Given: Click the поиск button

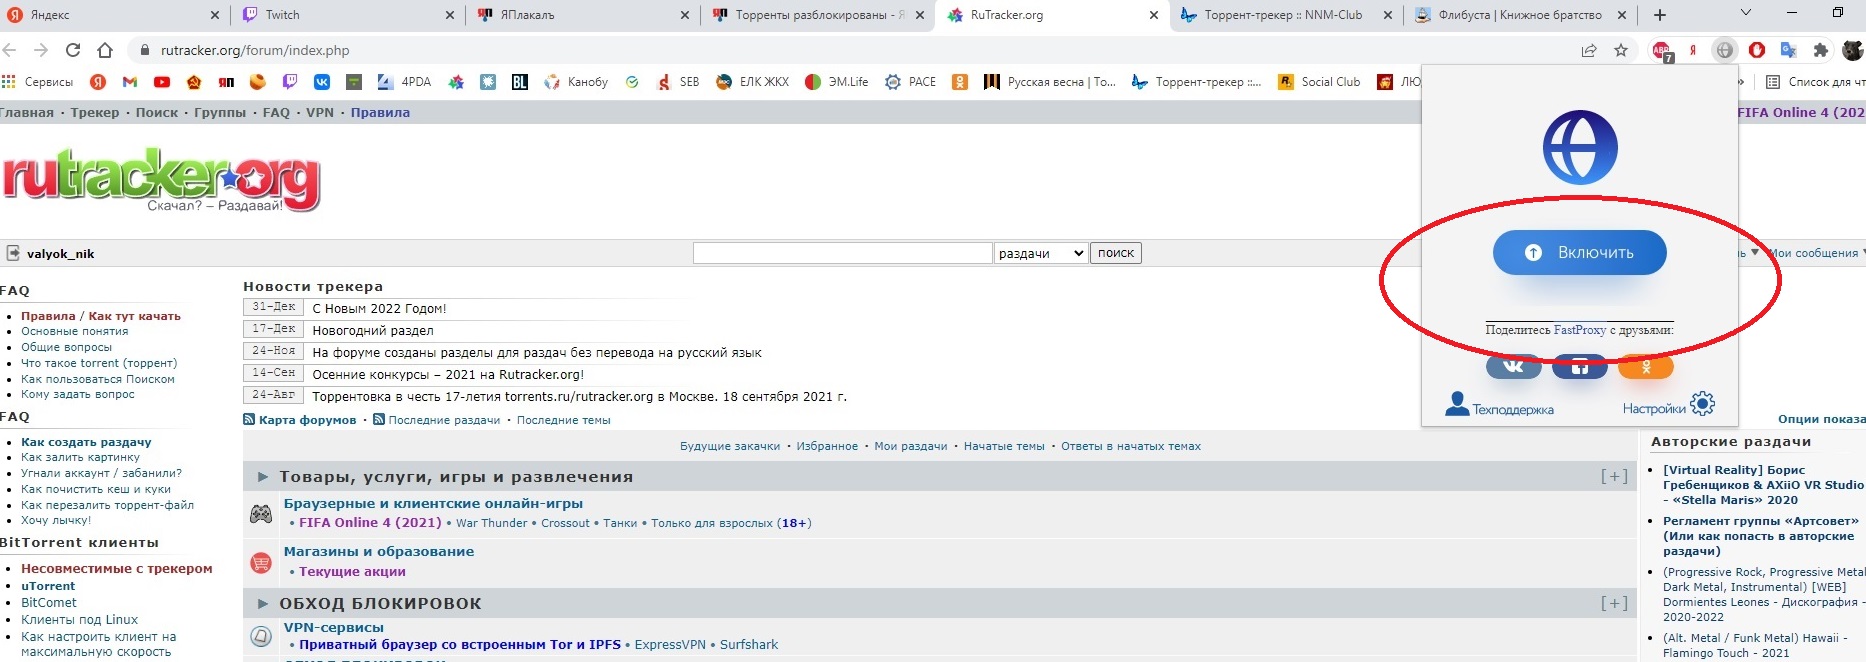Looking at the screenshot, I should pyautogui.click(x=1116, y=253).
